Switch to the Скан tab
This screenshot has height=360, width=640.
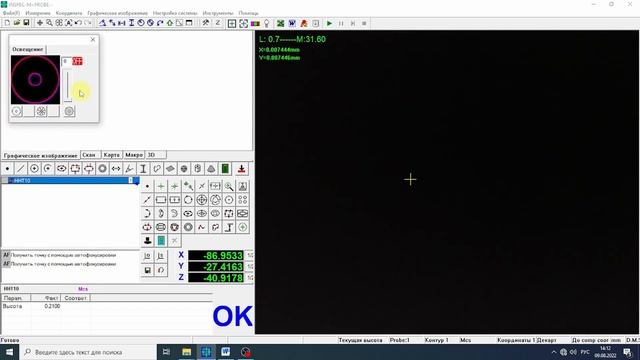pos(89,155)
